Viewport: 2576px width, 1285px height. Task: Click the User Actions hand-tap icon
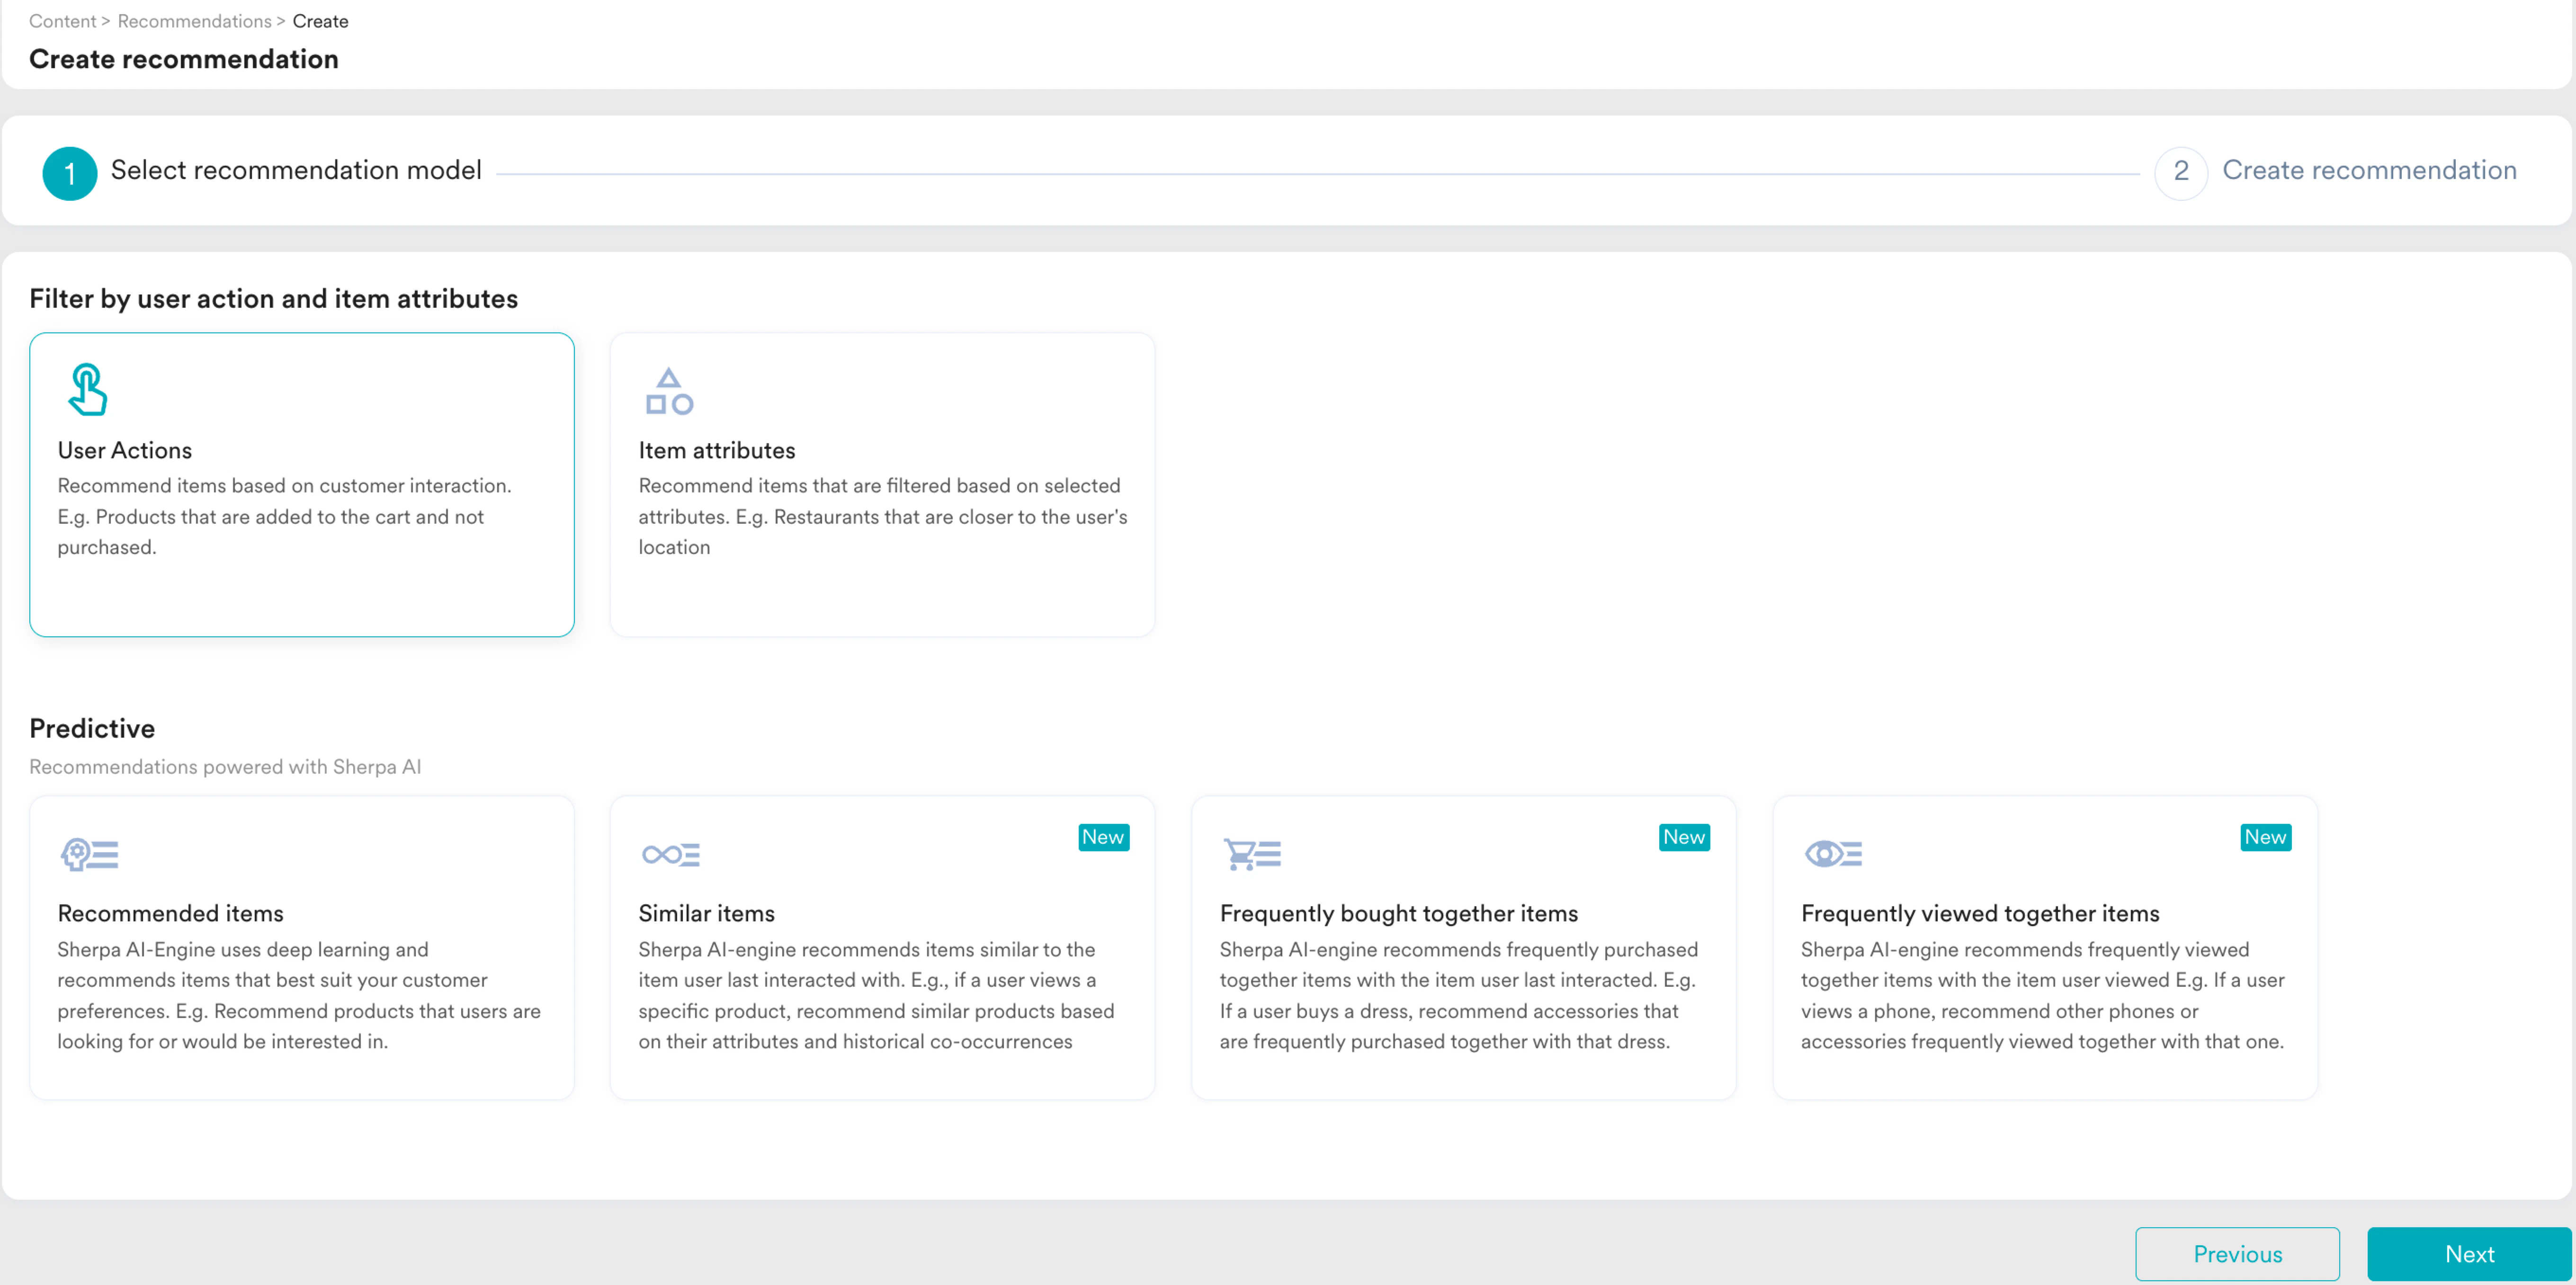(x=87, y=389)
